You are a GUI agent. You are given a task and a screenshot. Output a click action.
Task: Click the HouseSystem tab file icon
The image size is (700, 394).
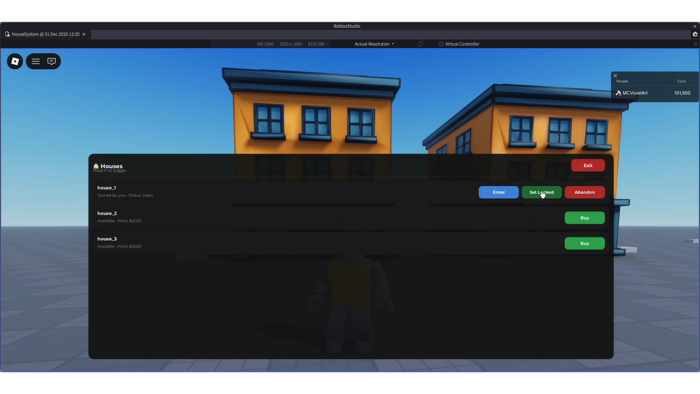[7, 34]
